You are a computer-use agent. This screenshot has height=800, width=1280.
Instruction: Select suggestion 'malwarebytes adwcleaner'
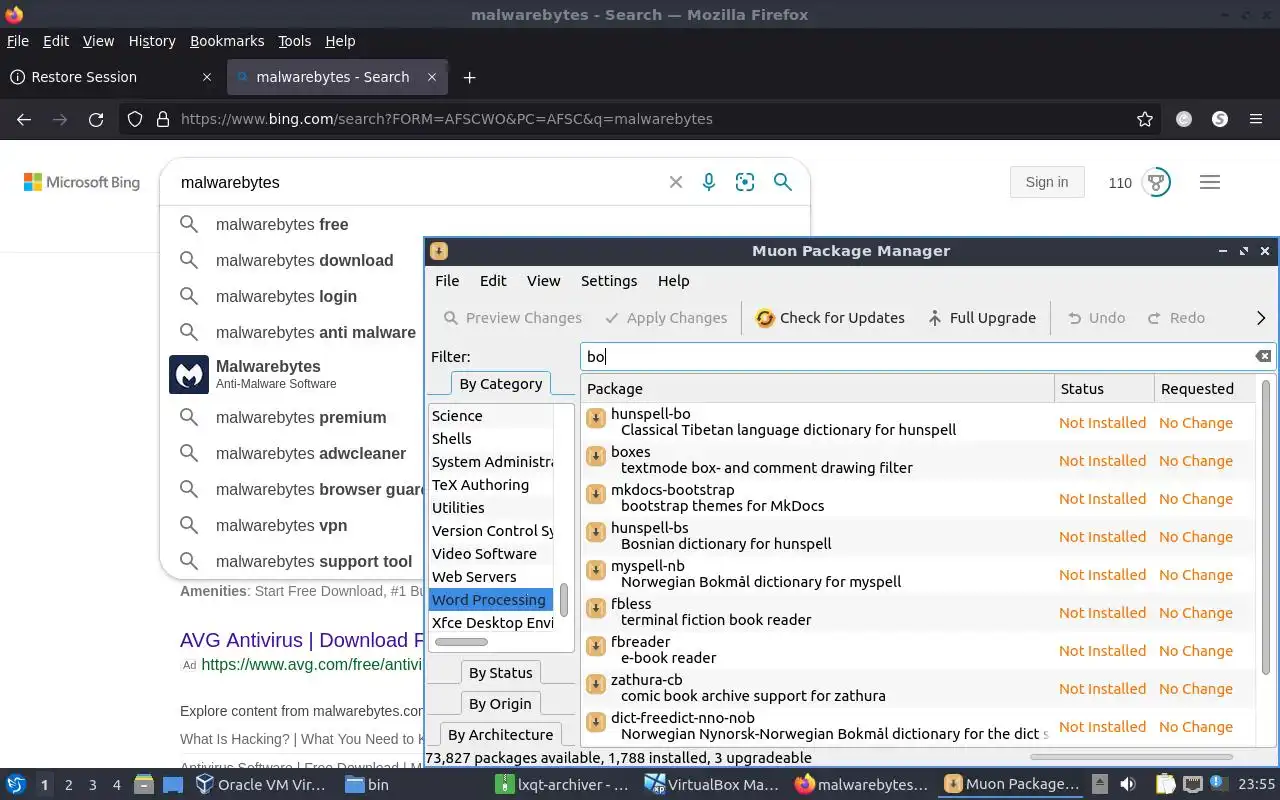coord(311,453)
